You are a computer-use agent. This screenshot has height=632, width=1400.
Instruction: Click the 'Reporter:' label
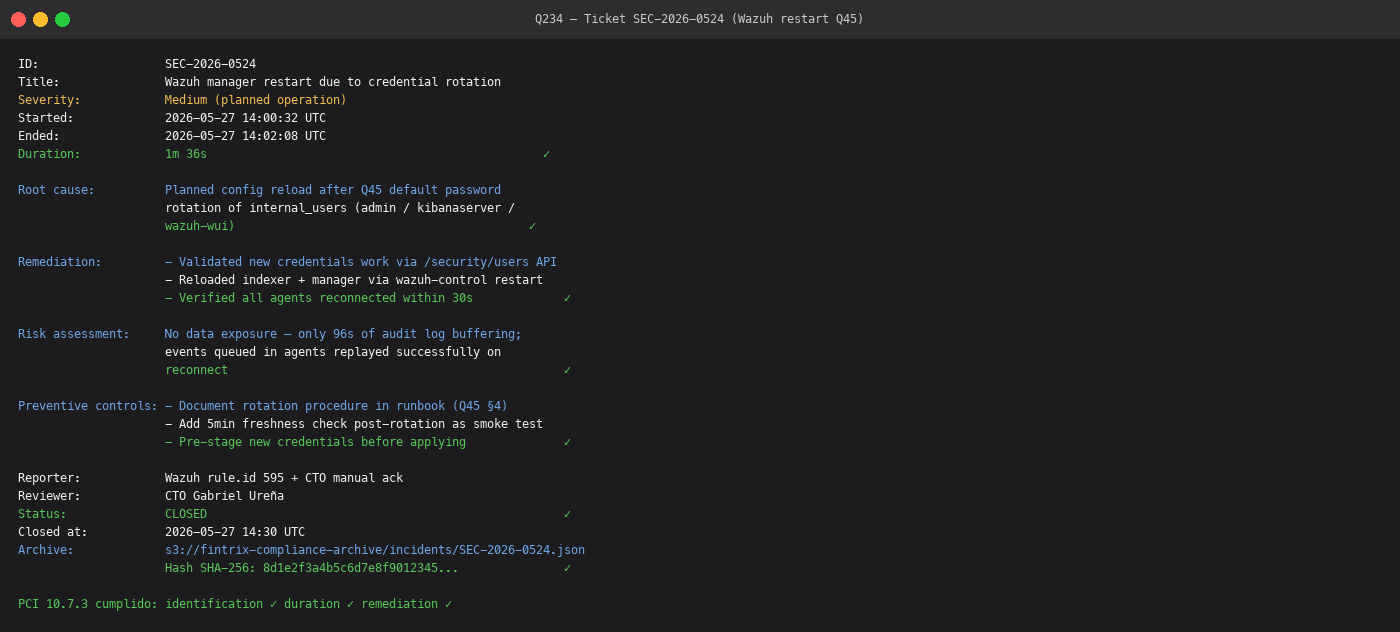coord(49,478)
